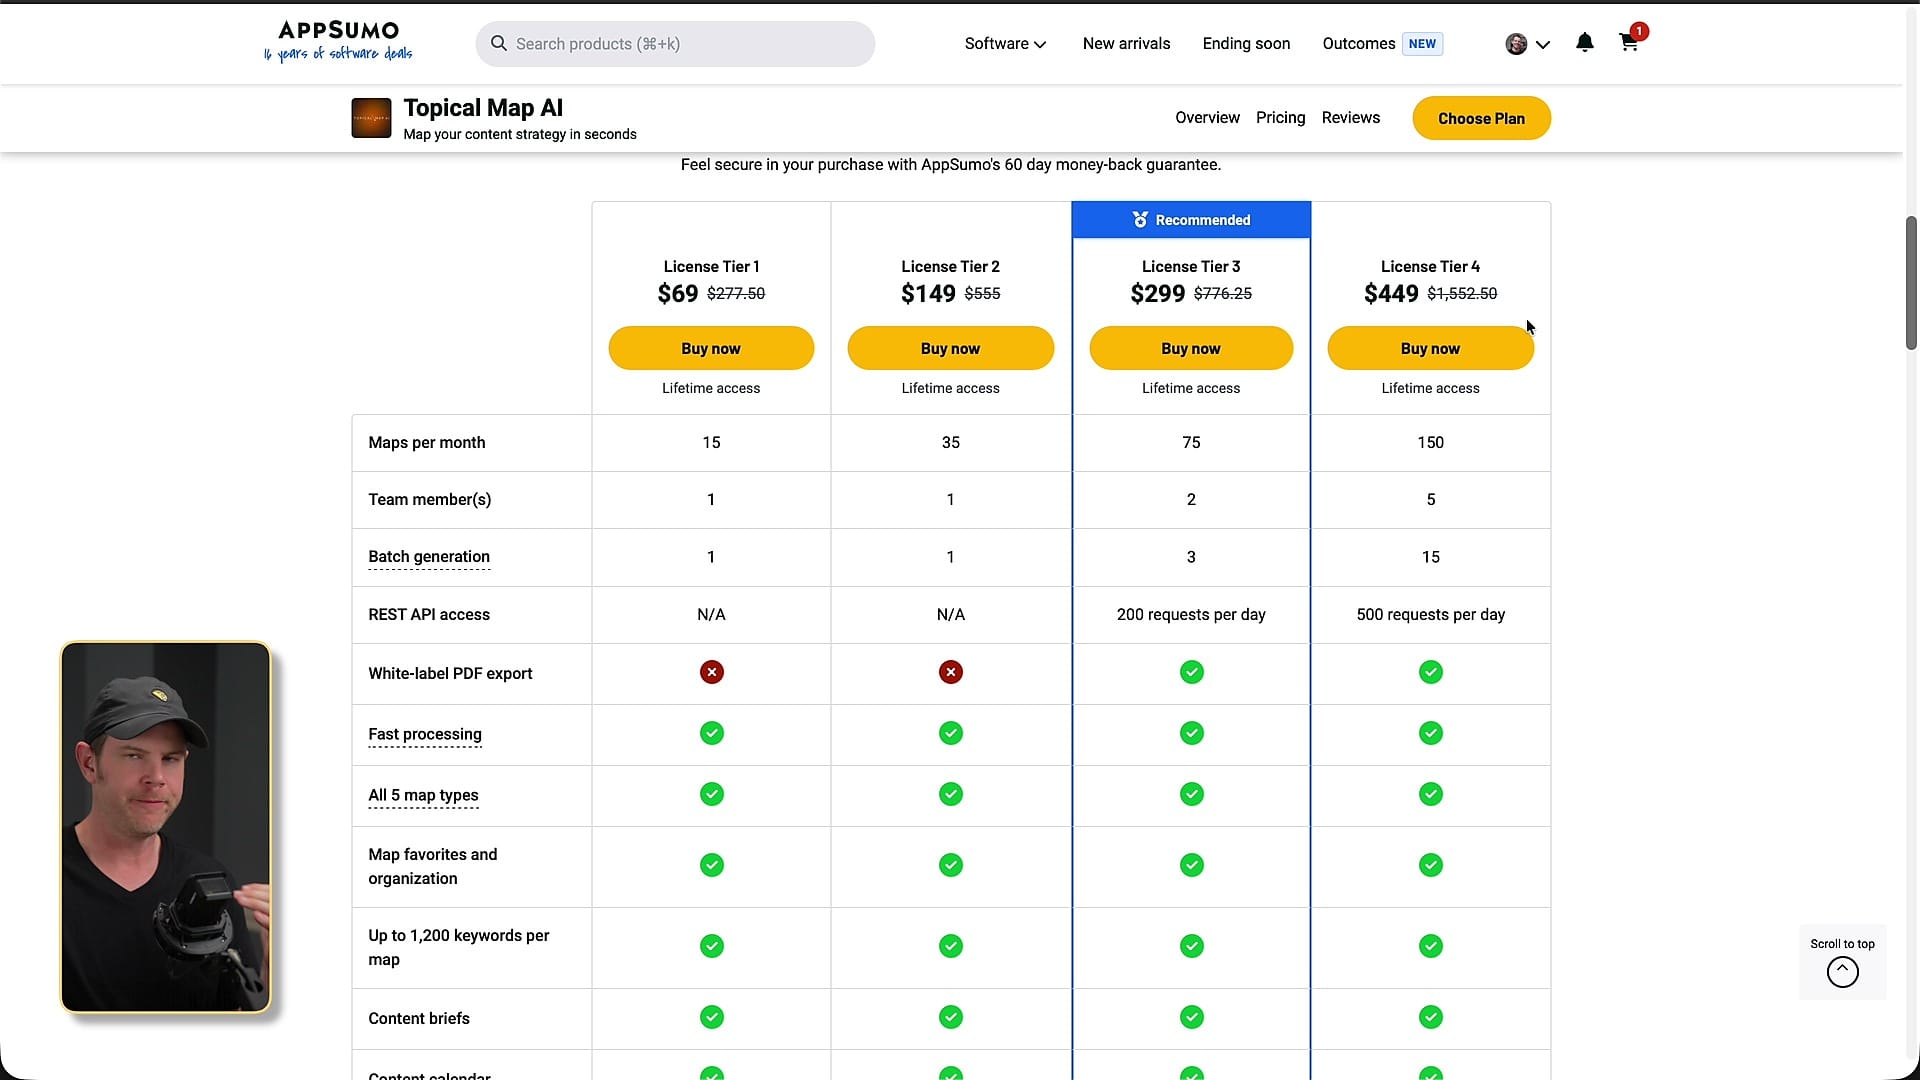Click All 5 map types checkmark Tier 2

pos(951,794)
